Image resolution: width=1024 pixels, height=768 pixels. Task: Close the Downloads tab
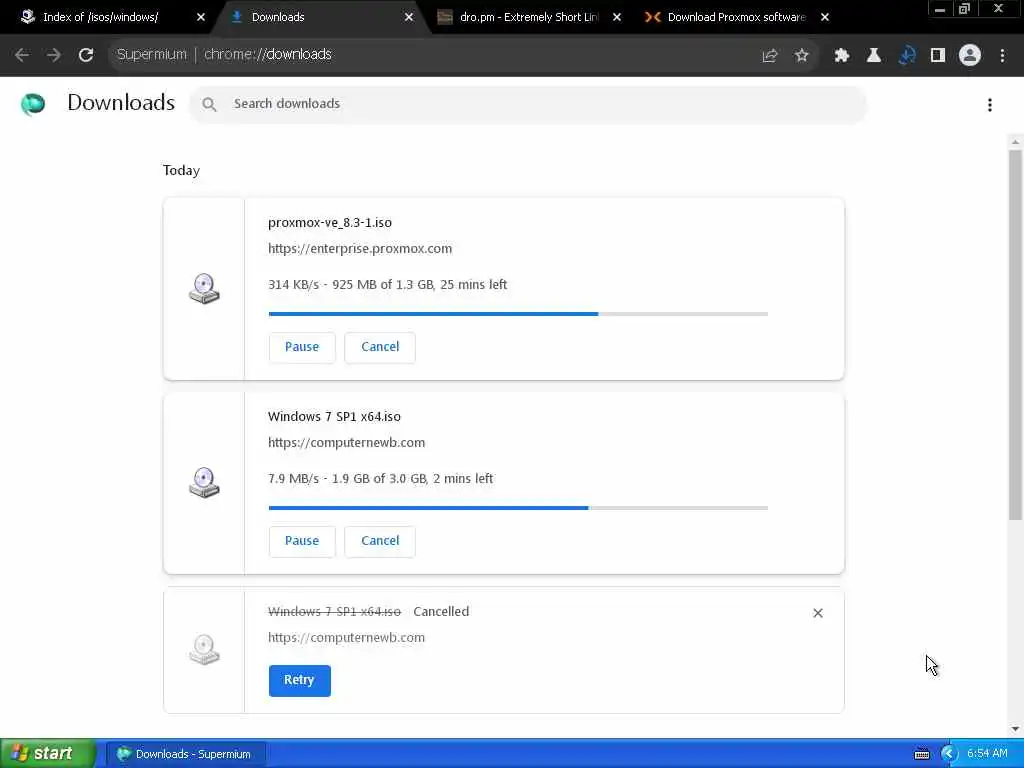pyautogui.click(x=409, y=18)
